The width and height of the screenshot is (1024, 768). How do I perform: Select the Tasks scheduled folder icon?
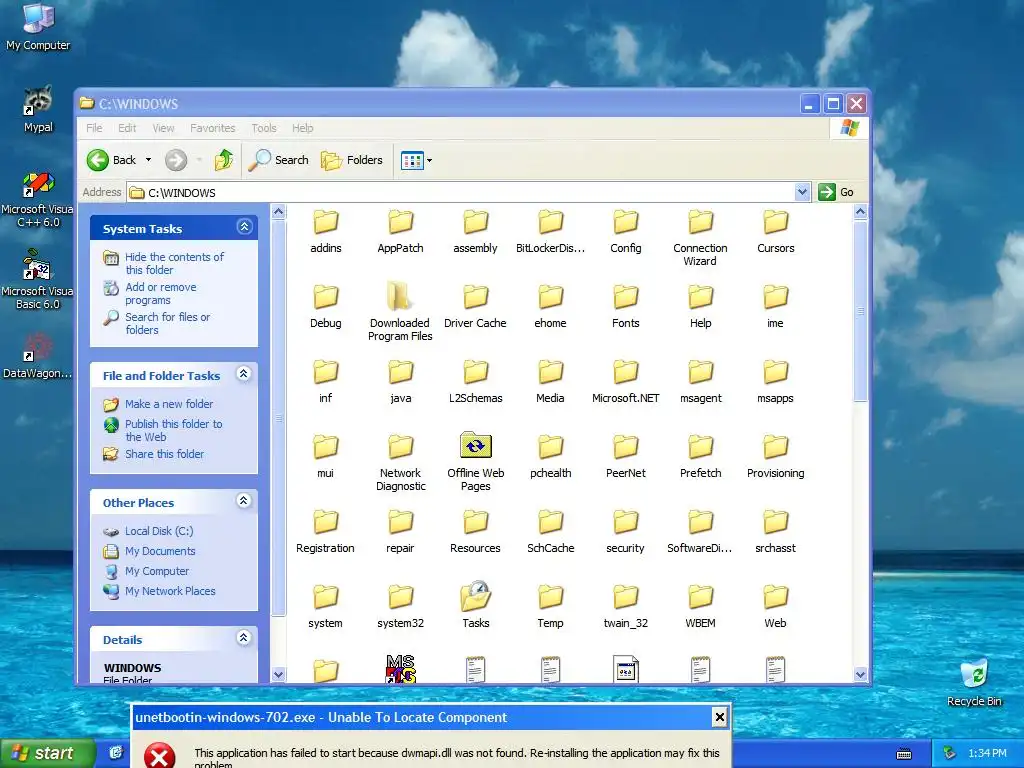tap(475, 596)
